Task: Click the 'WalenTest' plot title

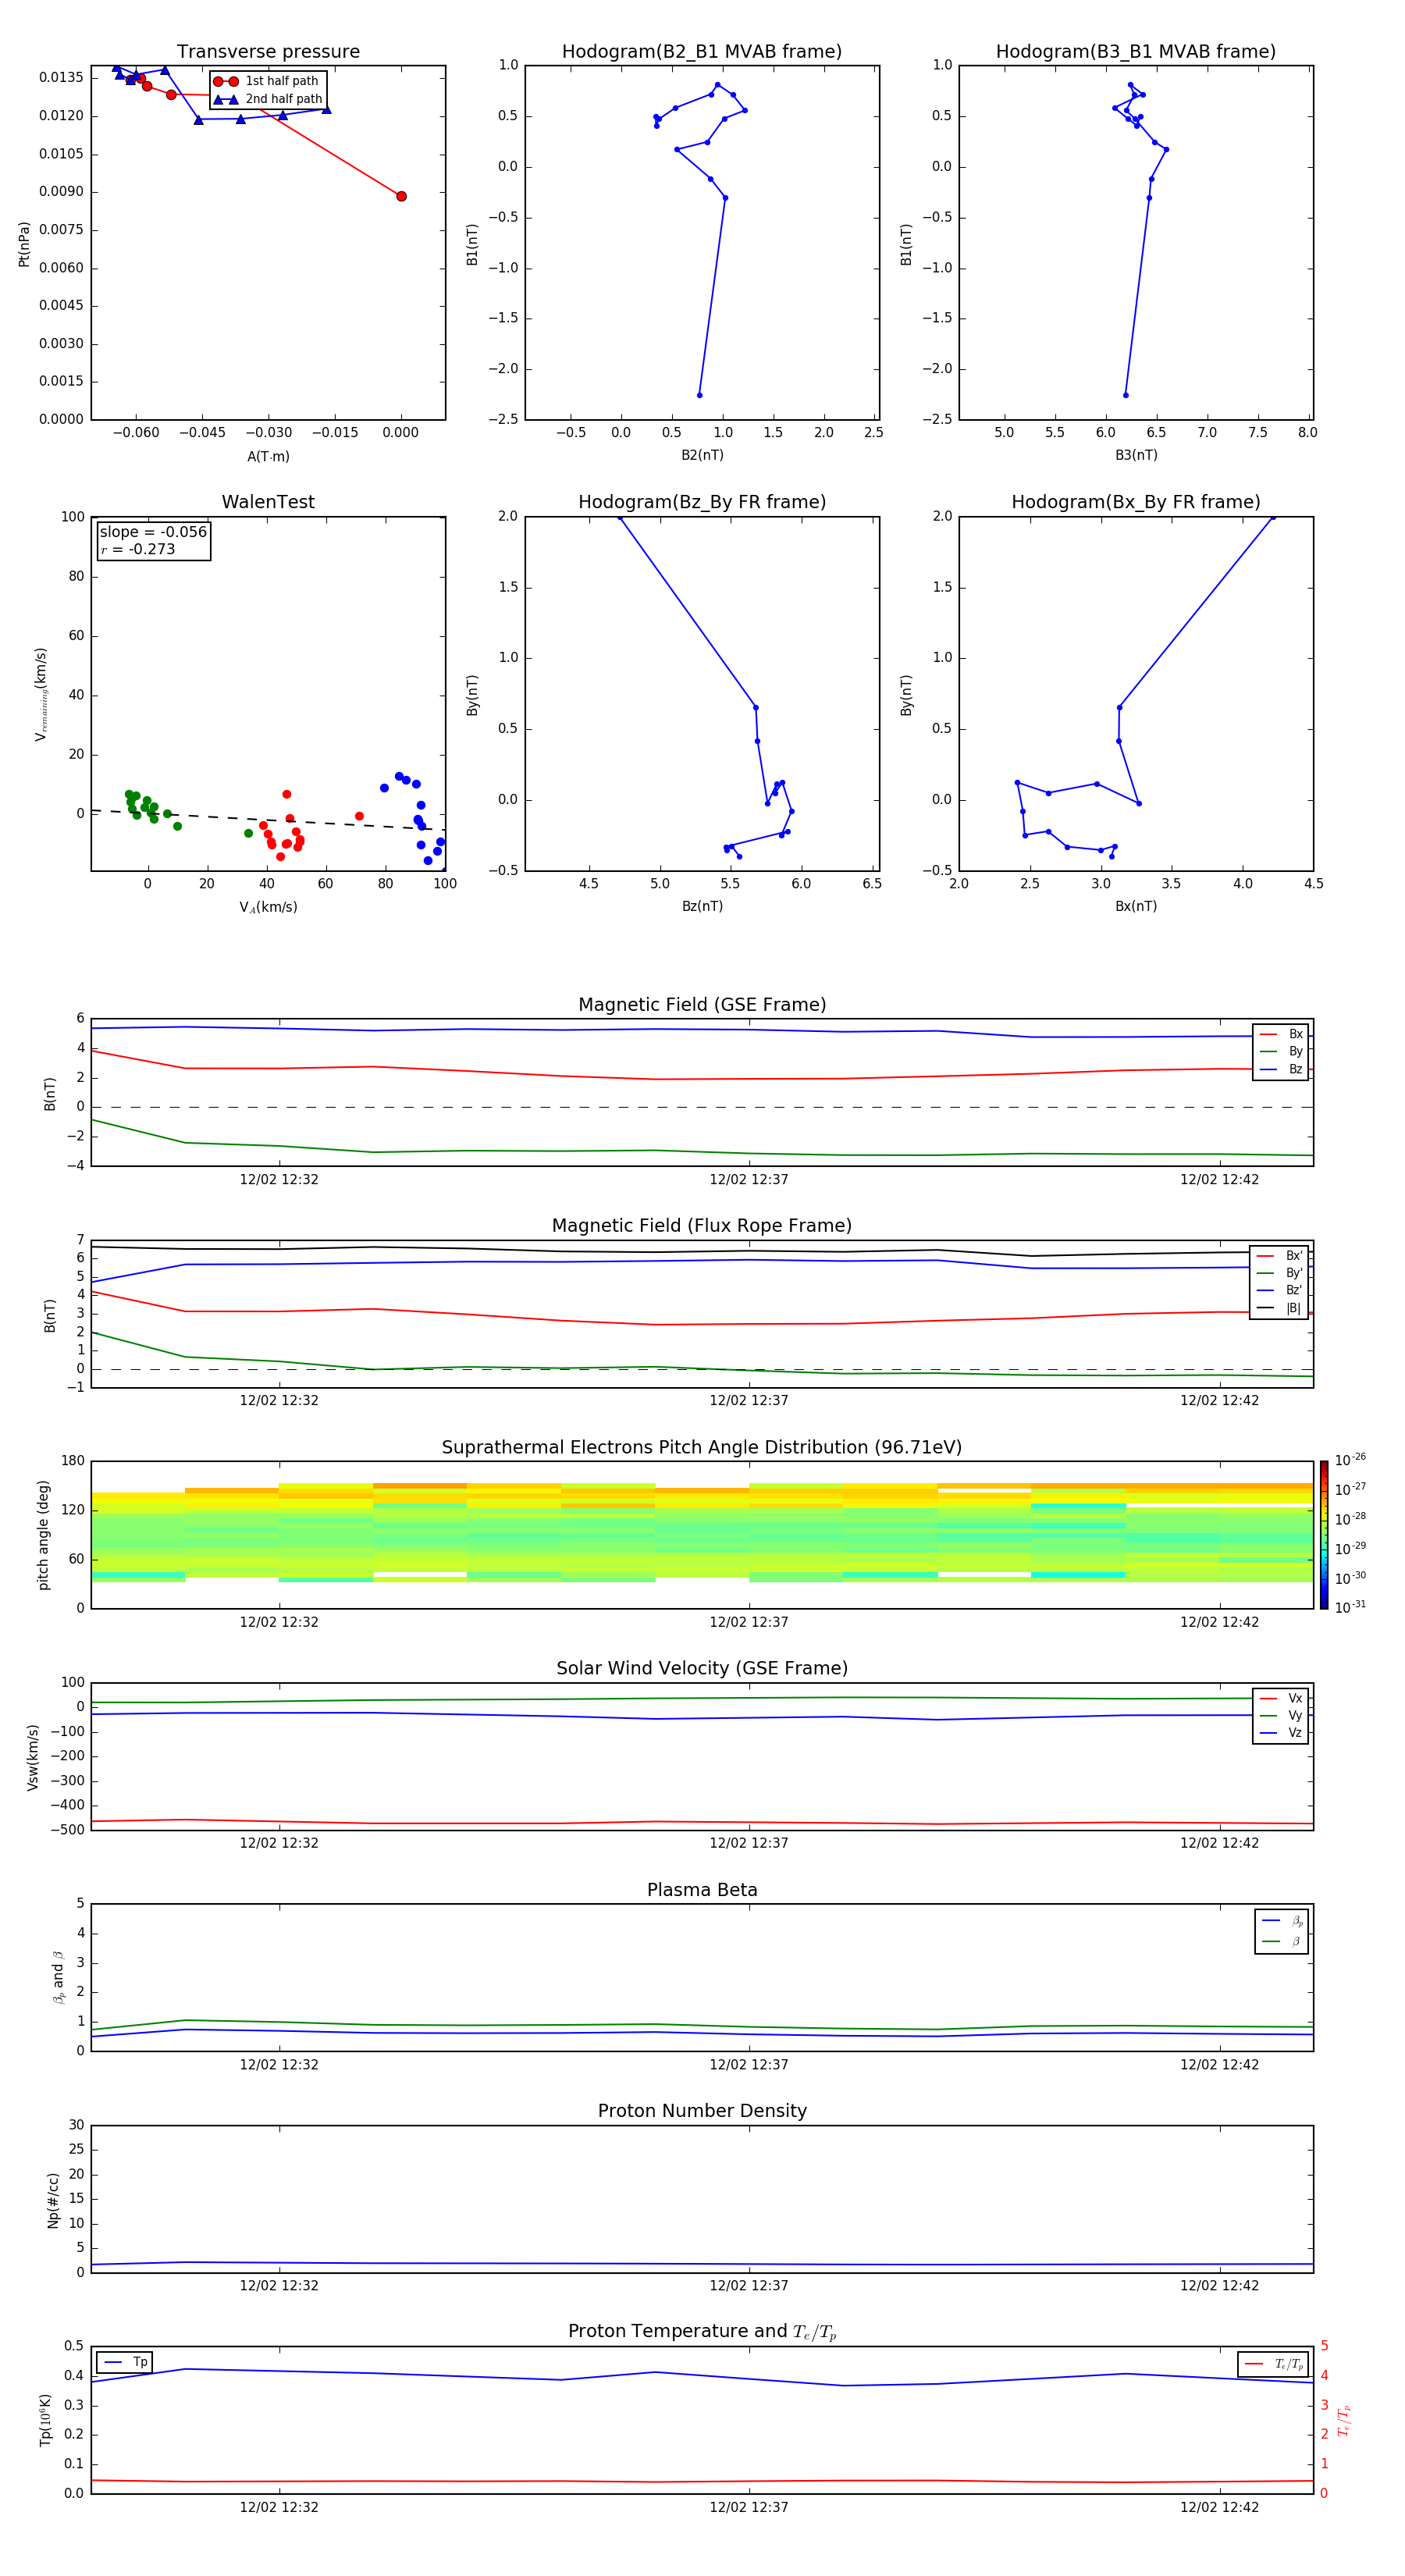Action: (x=268, y=502)
